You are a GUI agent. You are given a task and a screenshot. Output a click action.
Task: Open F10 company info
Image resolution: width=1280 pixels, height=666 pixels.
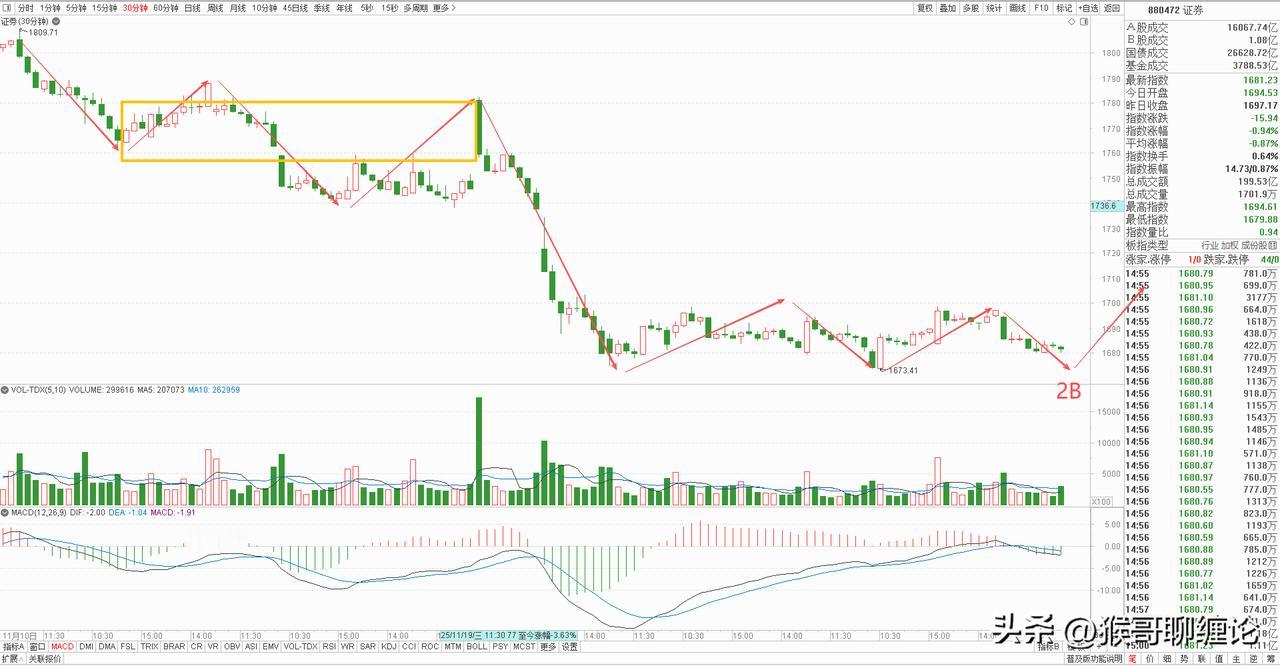tap(1041, 8)
